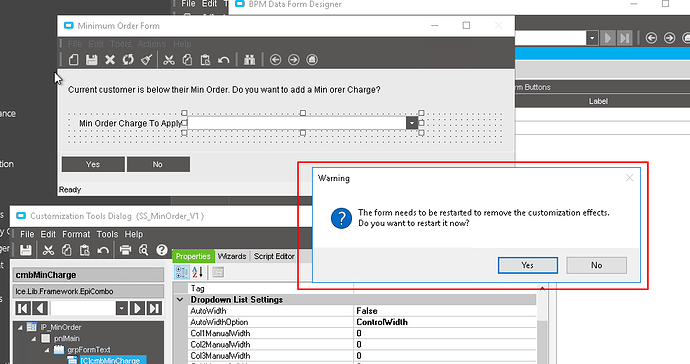The image size is (690, 364).
Task: Collapse the IP_MinOrder tree node
Action: (x=20, y=327)
